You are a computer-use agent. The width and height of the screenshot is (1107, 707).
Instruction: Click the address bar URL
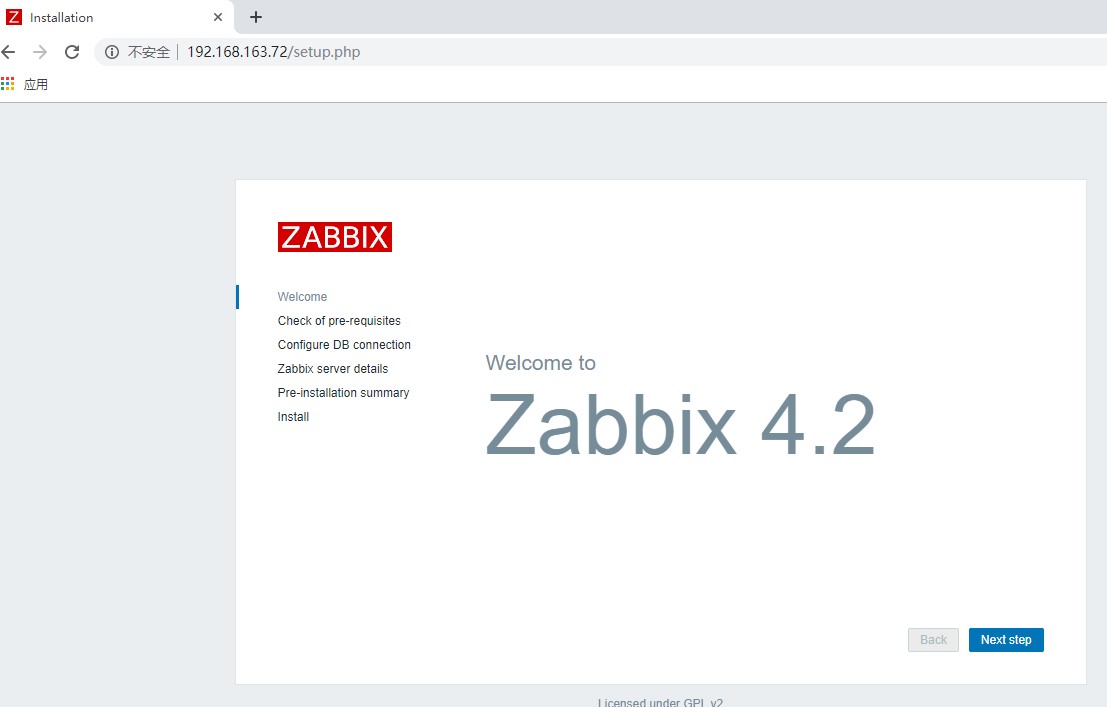273,52
